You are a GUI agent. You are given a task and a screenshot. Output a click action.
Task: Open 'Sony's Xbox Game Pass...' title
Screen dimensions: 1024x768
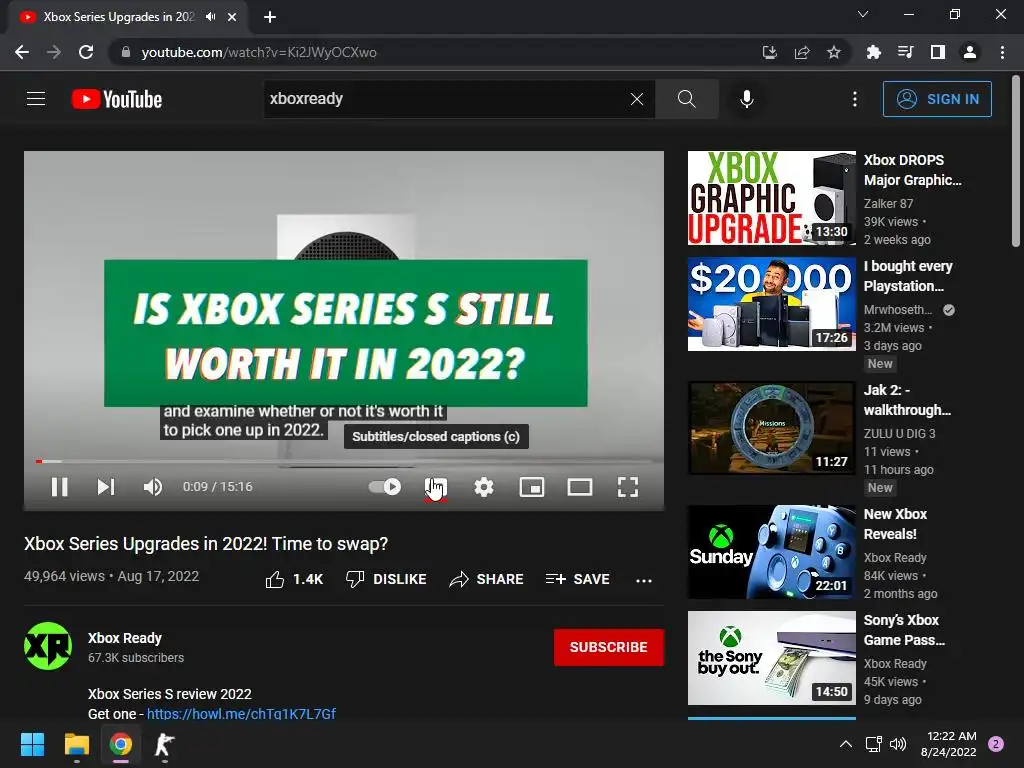(904, 630)
